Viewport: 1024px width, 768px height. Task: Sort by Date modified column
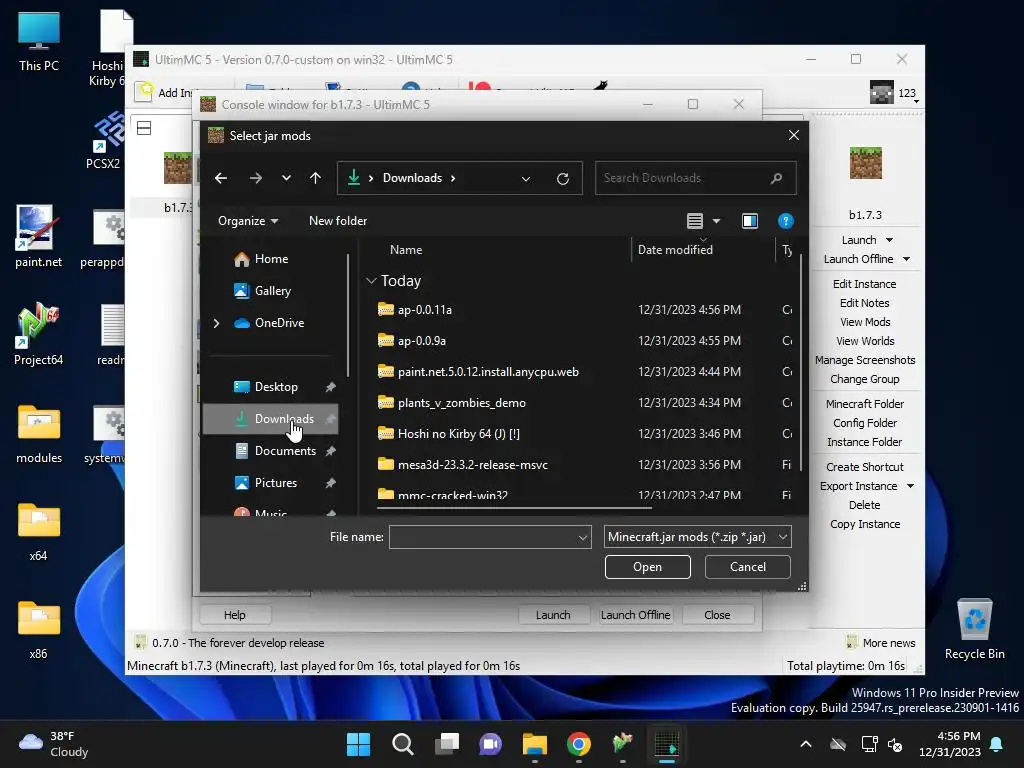[675, 249]
